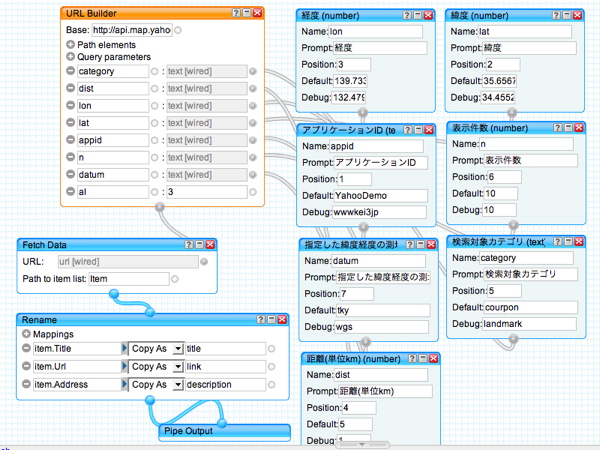Click the Fetch Data output connector

click(115, 293)
